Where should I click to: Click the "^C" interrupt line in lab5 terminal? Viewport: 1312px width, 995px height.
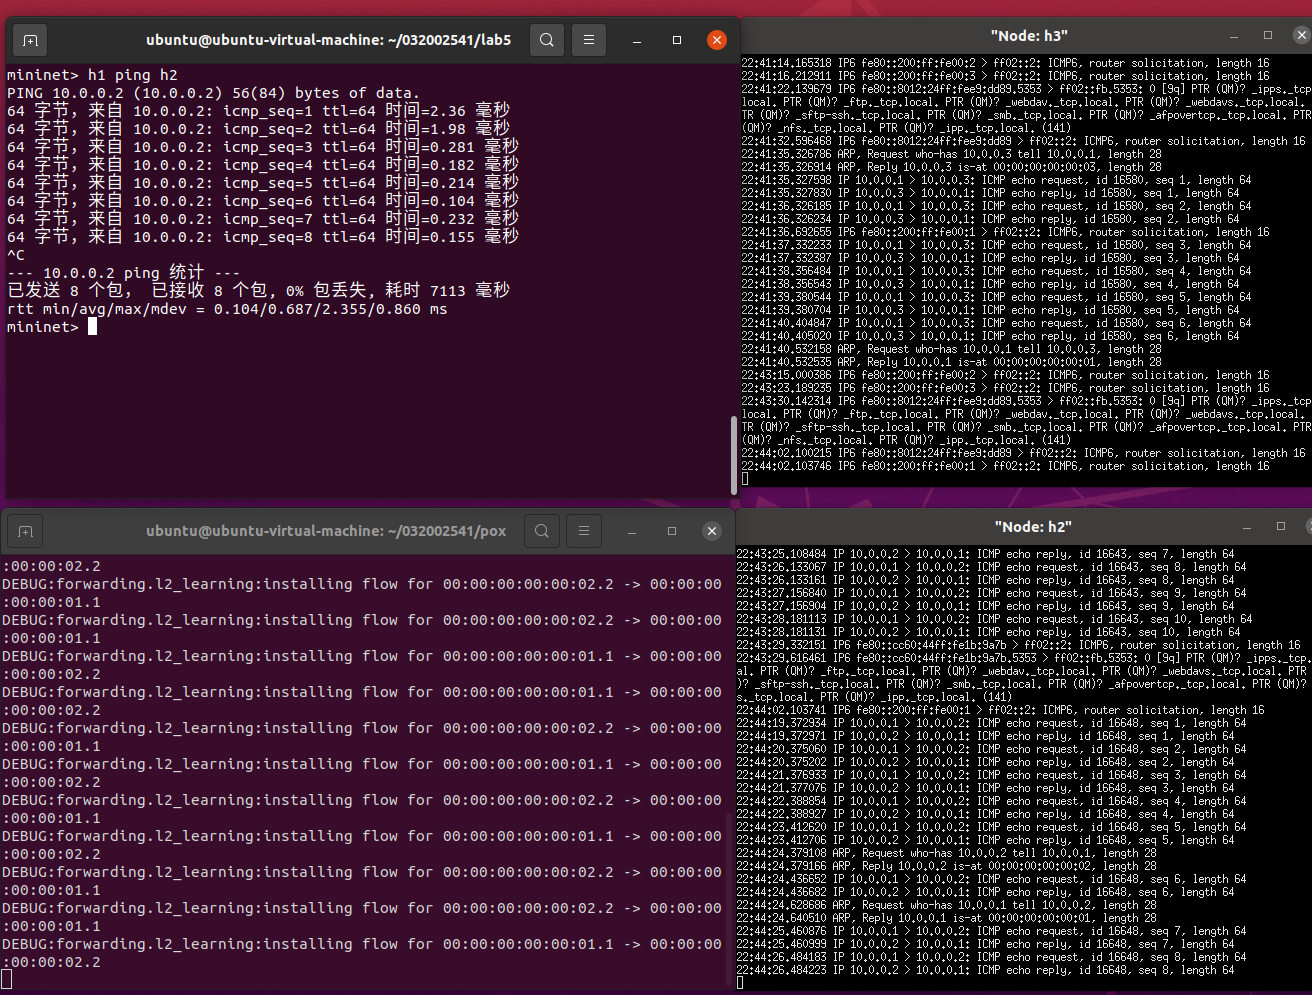tap(16, 255)
